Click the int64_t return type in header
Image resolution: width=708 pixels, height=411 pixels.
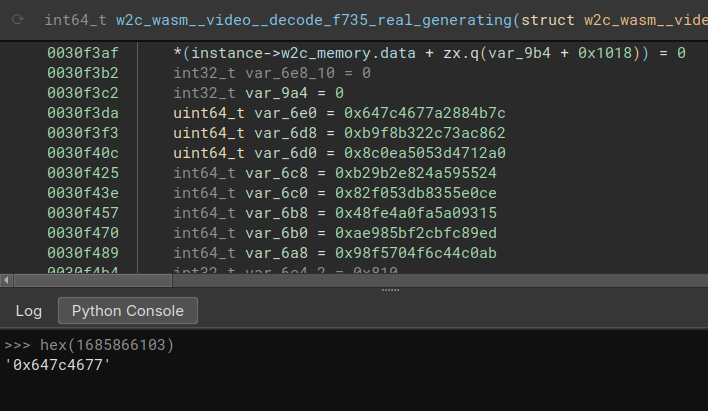(x=71, y=19)
